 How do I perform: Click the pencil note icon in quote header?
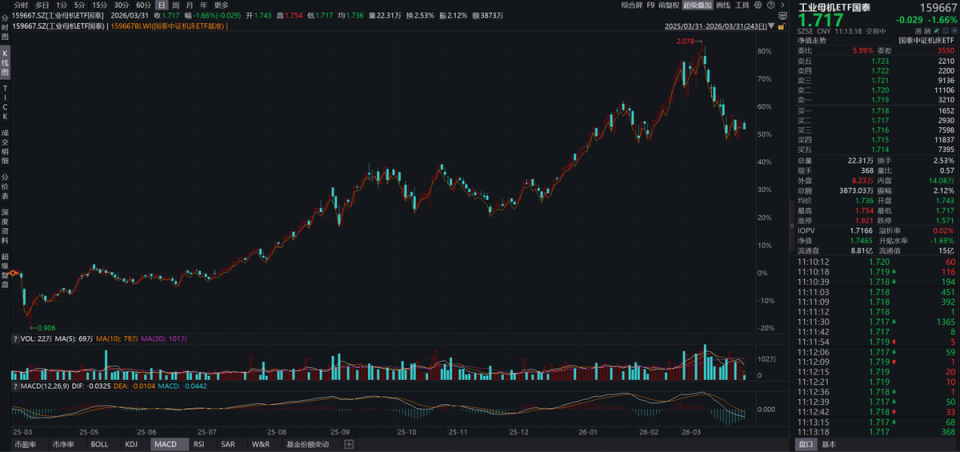tap(937, 31)
